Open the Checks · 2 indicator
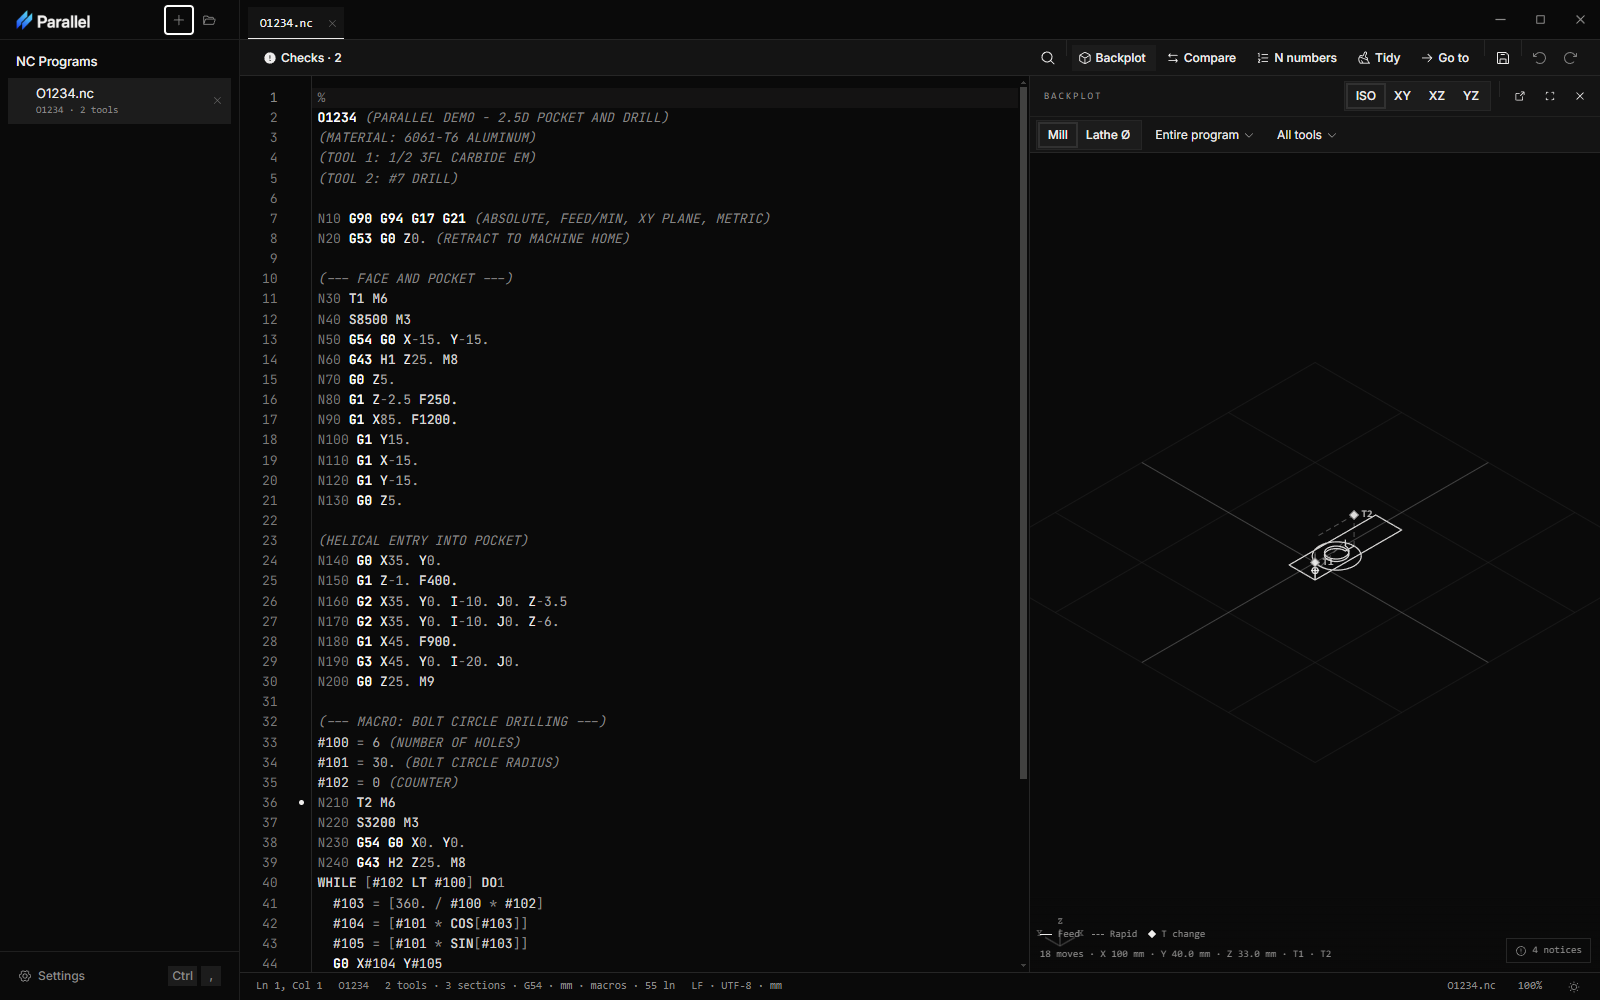The width and height of the screenshot is (1600, 1000). coord(303,58)
